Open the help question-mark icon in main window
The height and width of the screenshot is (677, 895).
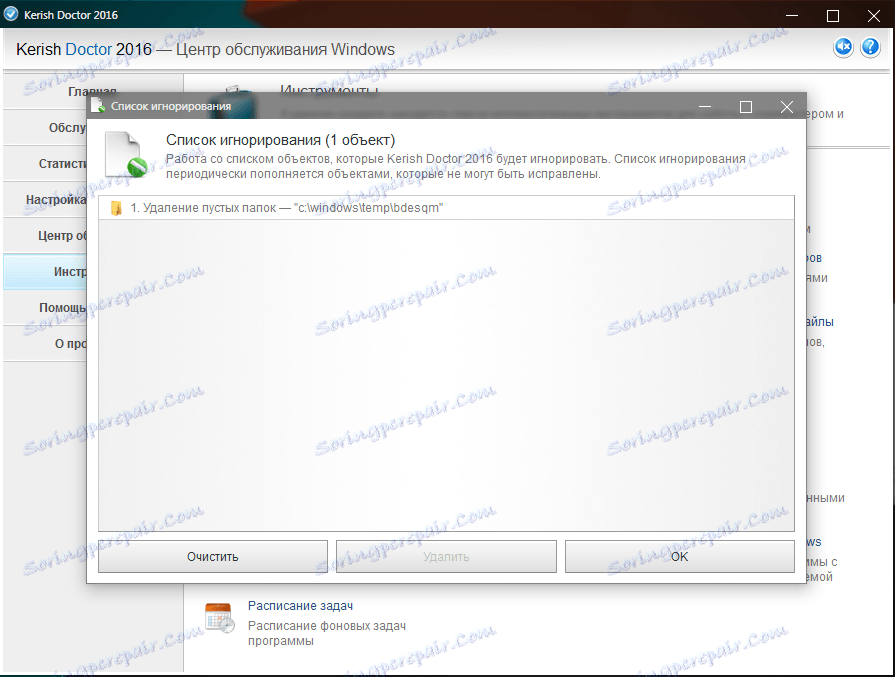[x=870, y=46]
